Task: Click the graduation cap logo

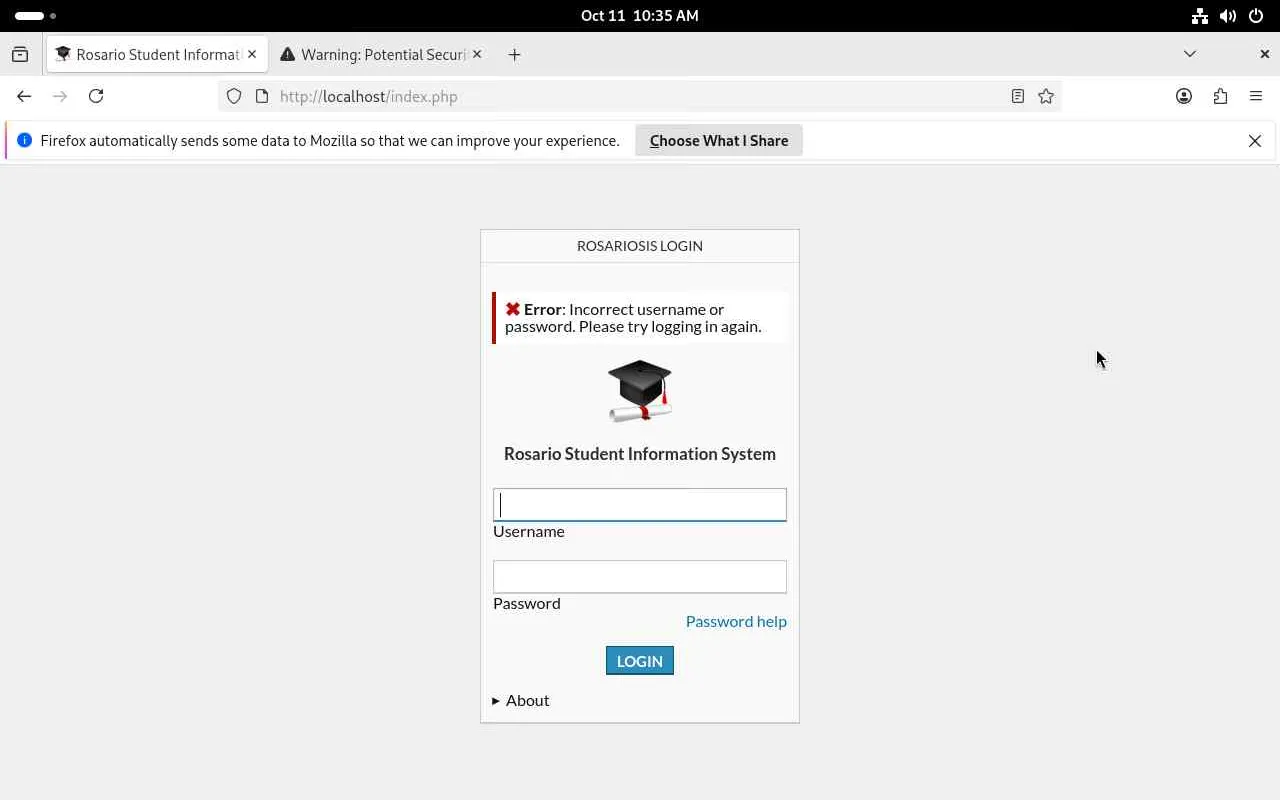Action: [640, 390]
